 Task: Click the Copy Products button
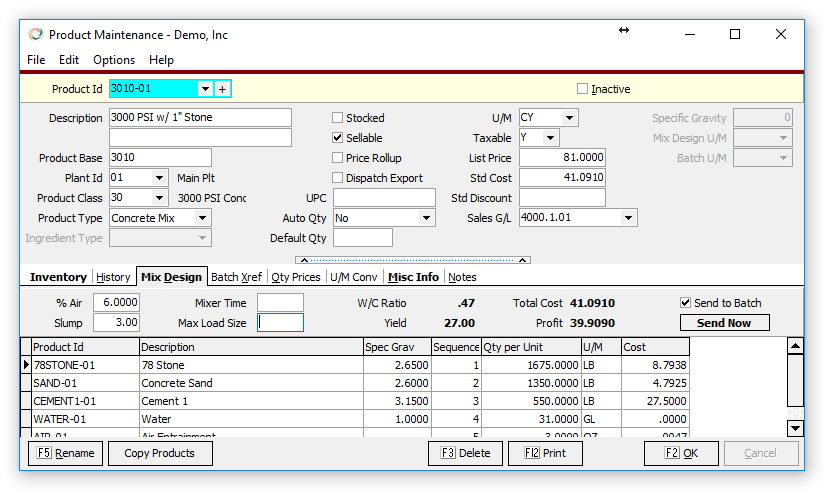tap(159, 453)
